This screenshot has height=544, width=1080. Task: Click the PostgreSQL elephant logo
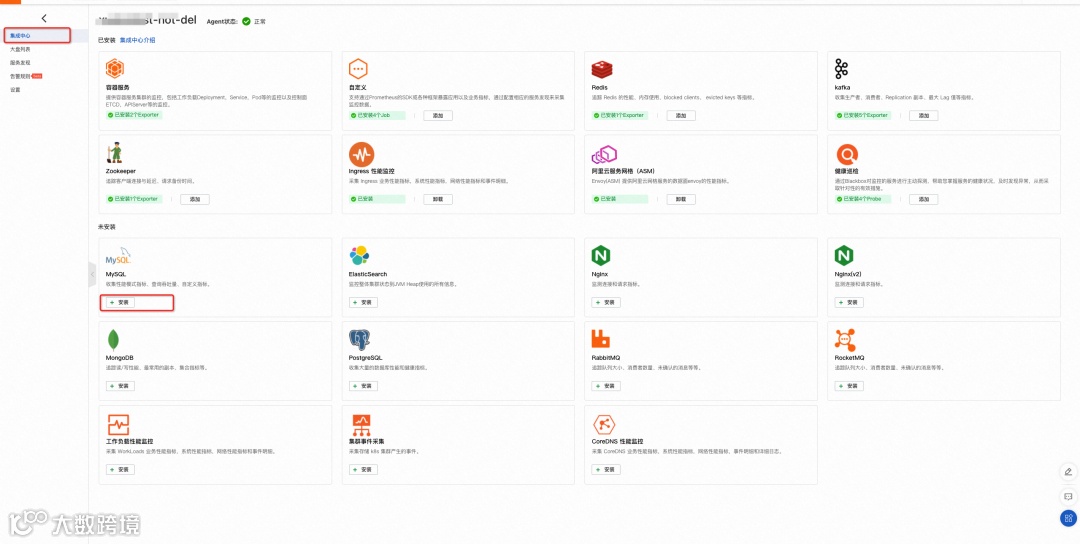pos(359,340)
